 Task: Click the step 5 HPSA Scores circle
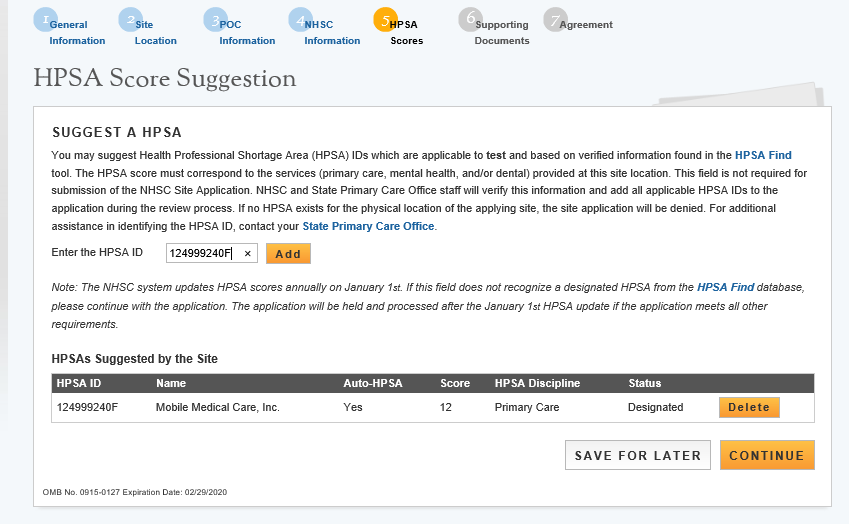[385, 20]
